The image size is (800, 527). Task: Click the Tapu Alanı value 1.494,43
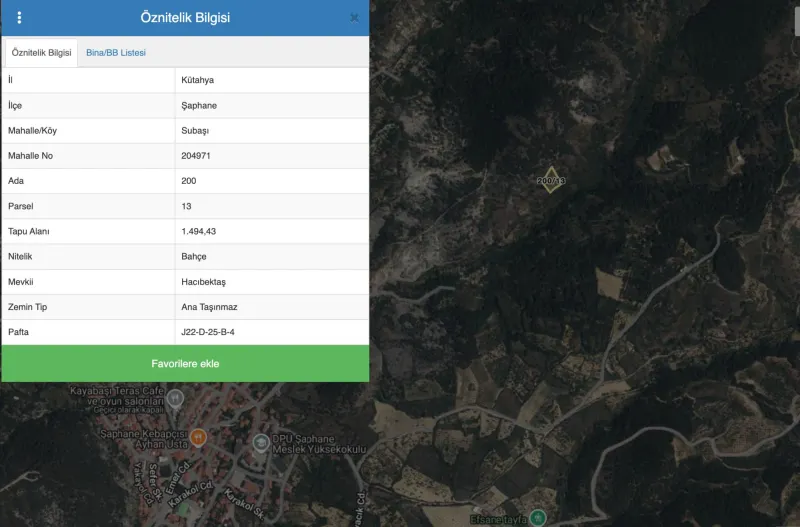[198, 231]
